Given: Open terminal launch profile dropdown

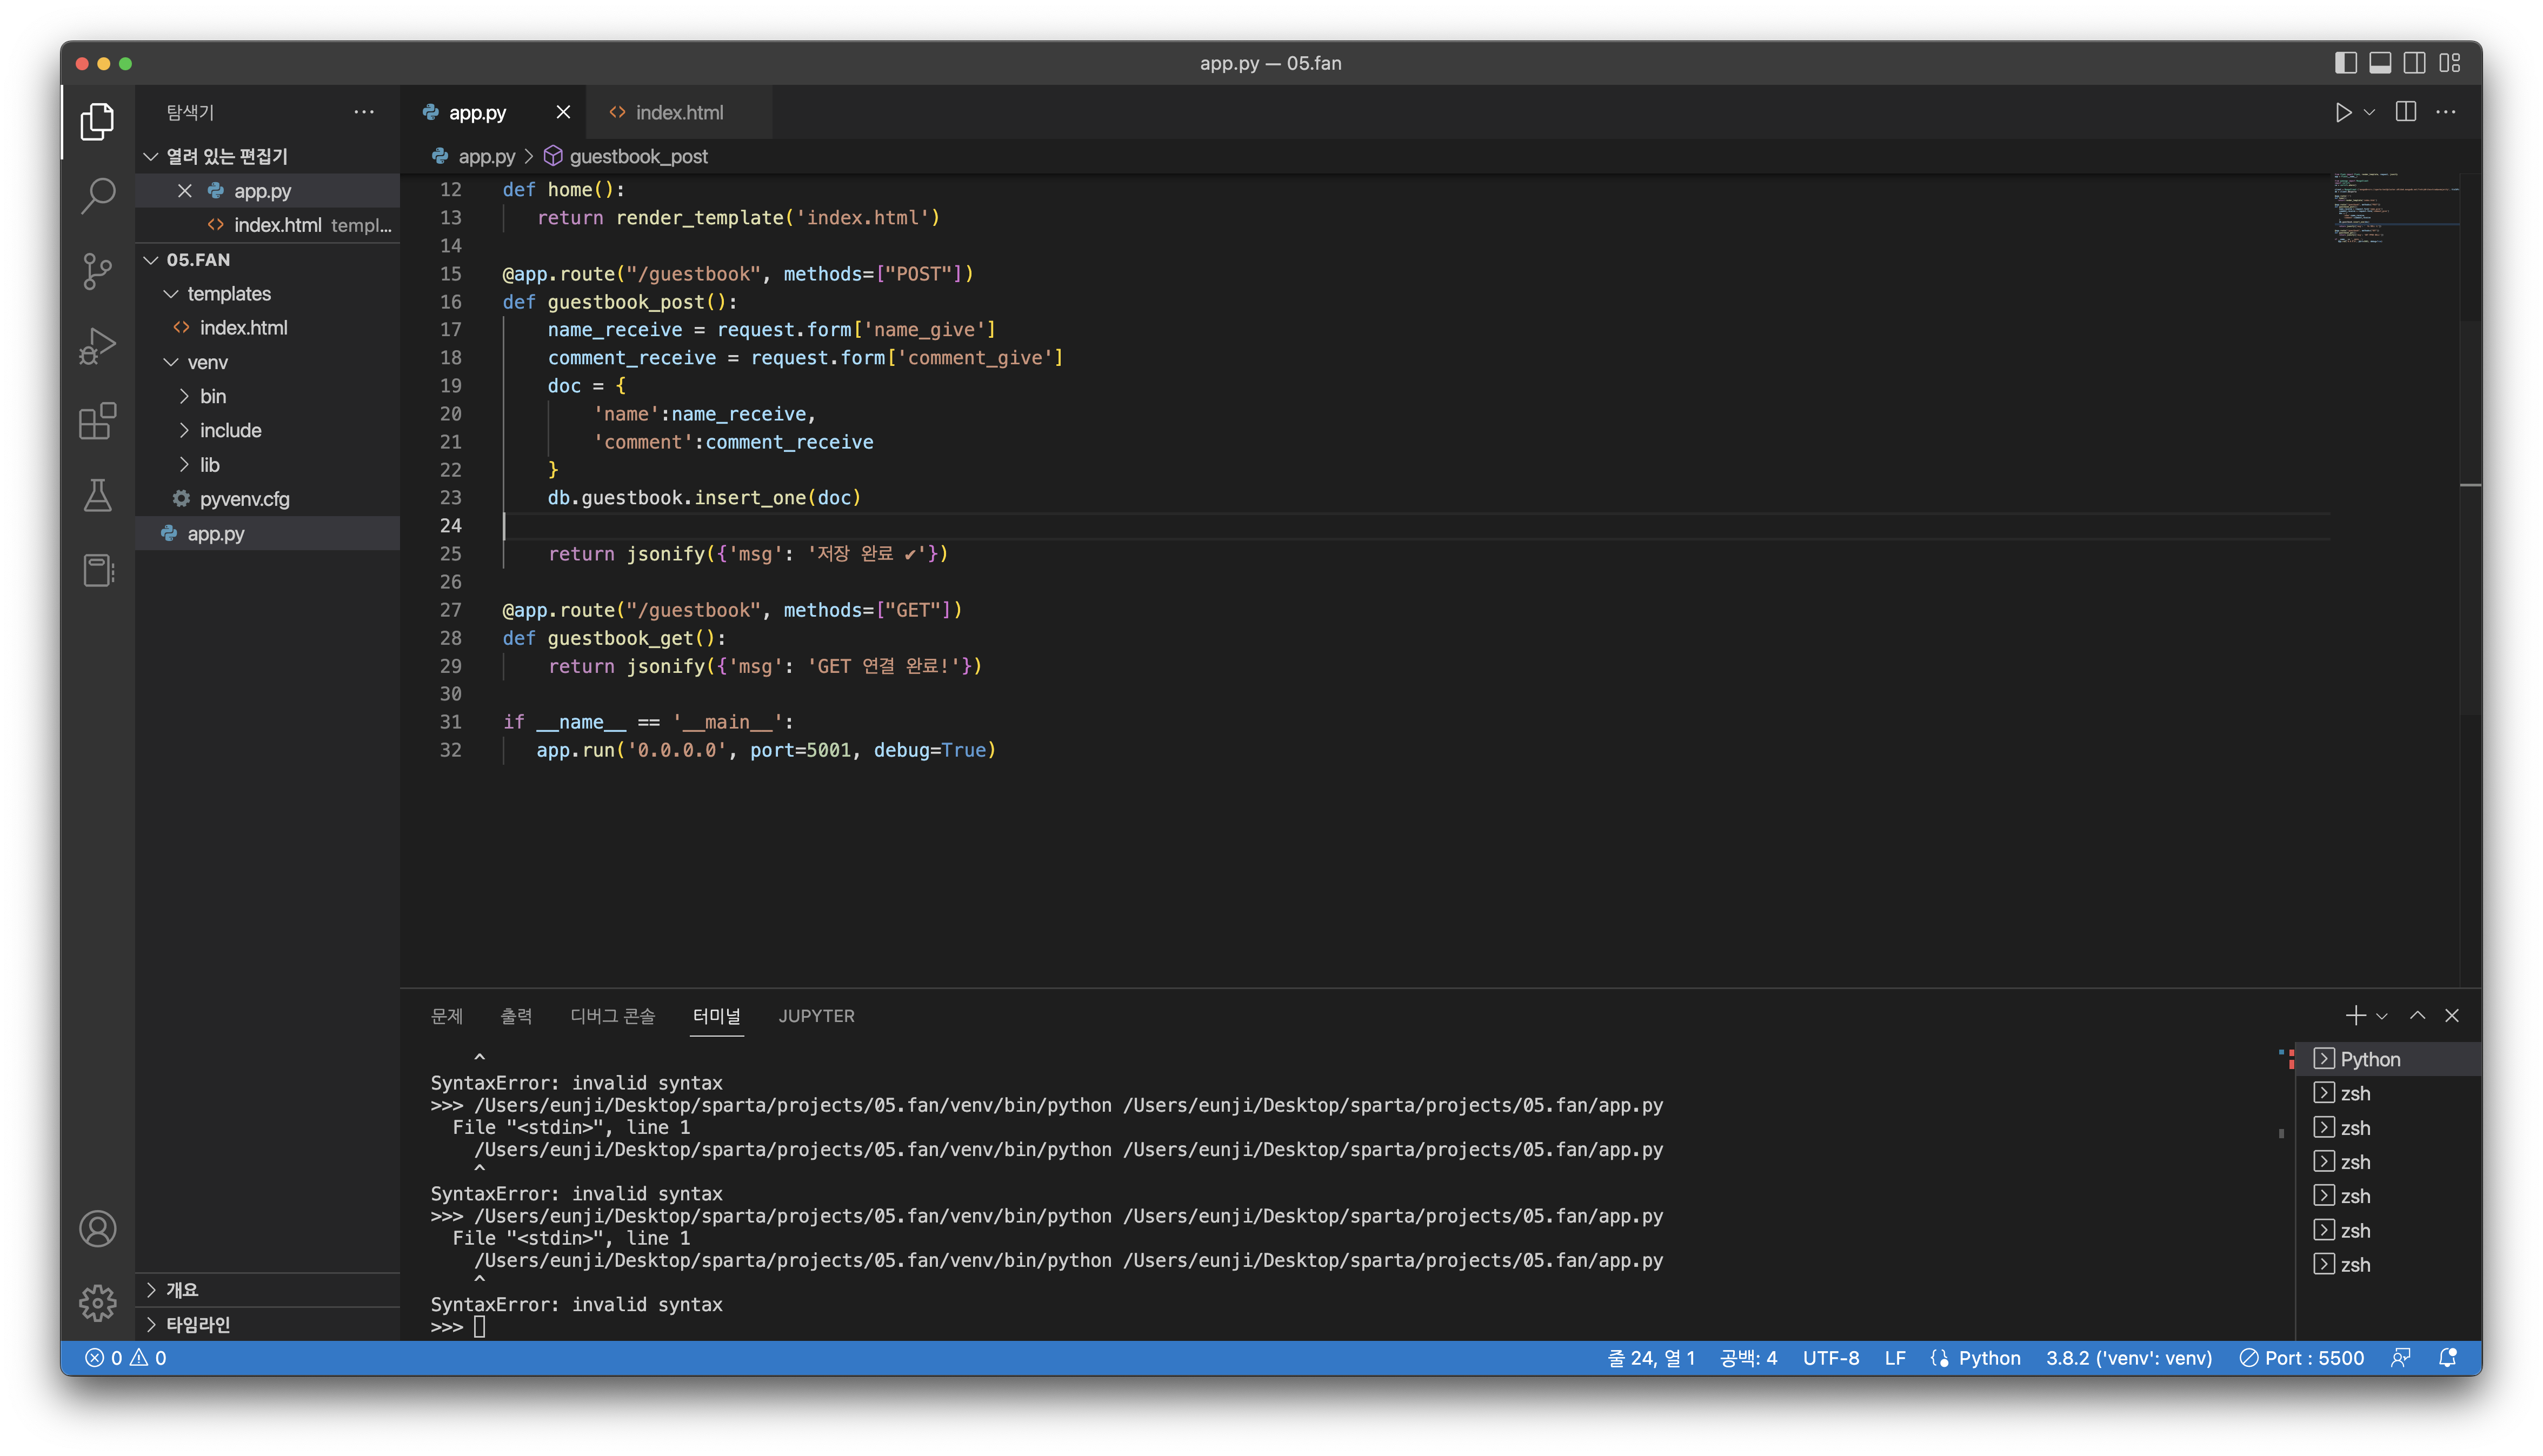Looking at the screenshot, I should [x=2382, y=1016].
